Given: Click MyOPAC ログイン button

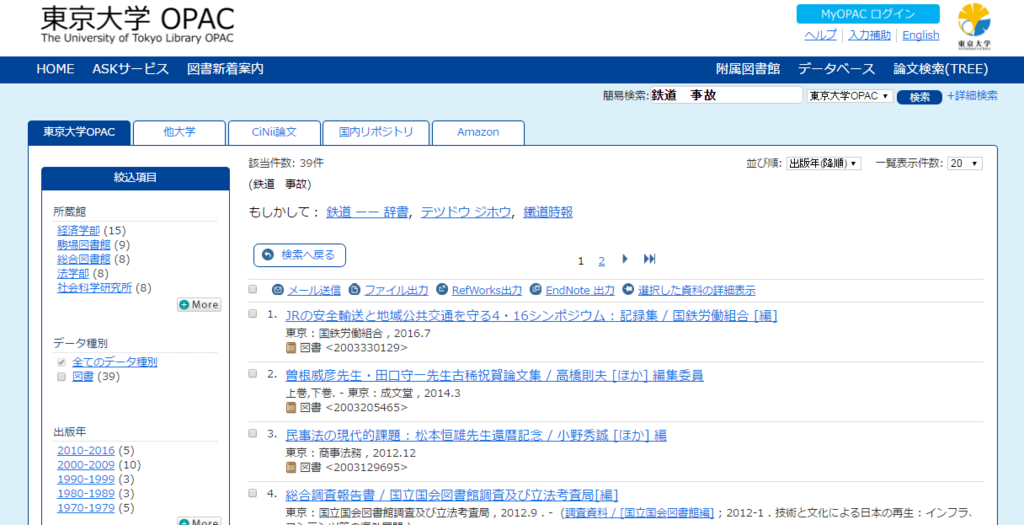Looking at the screenshot, I should coord(868,14).
